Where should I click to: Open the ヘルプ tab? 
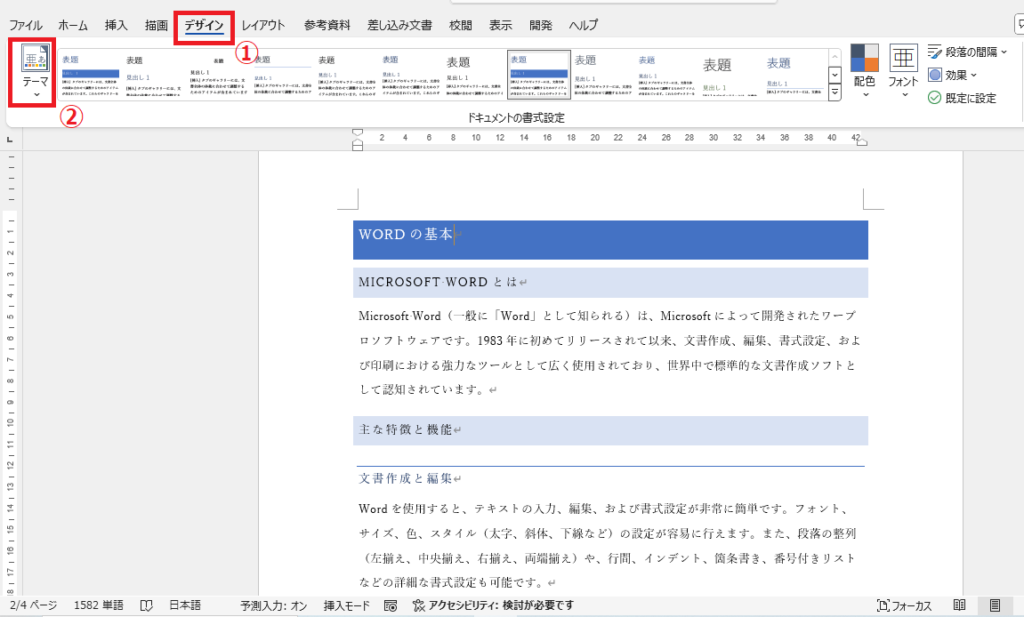click(x=583, y=25)
